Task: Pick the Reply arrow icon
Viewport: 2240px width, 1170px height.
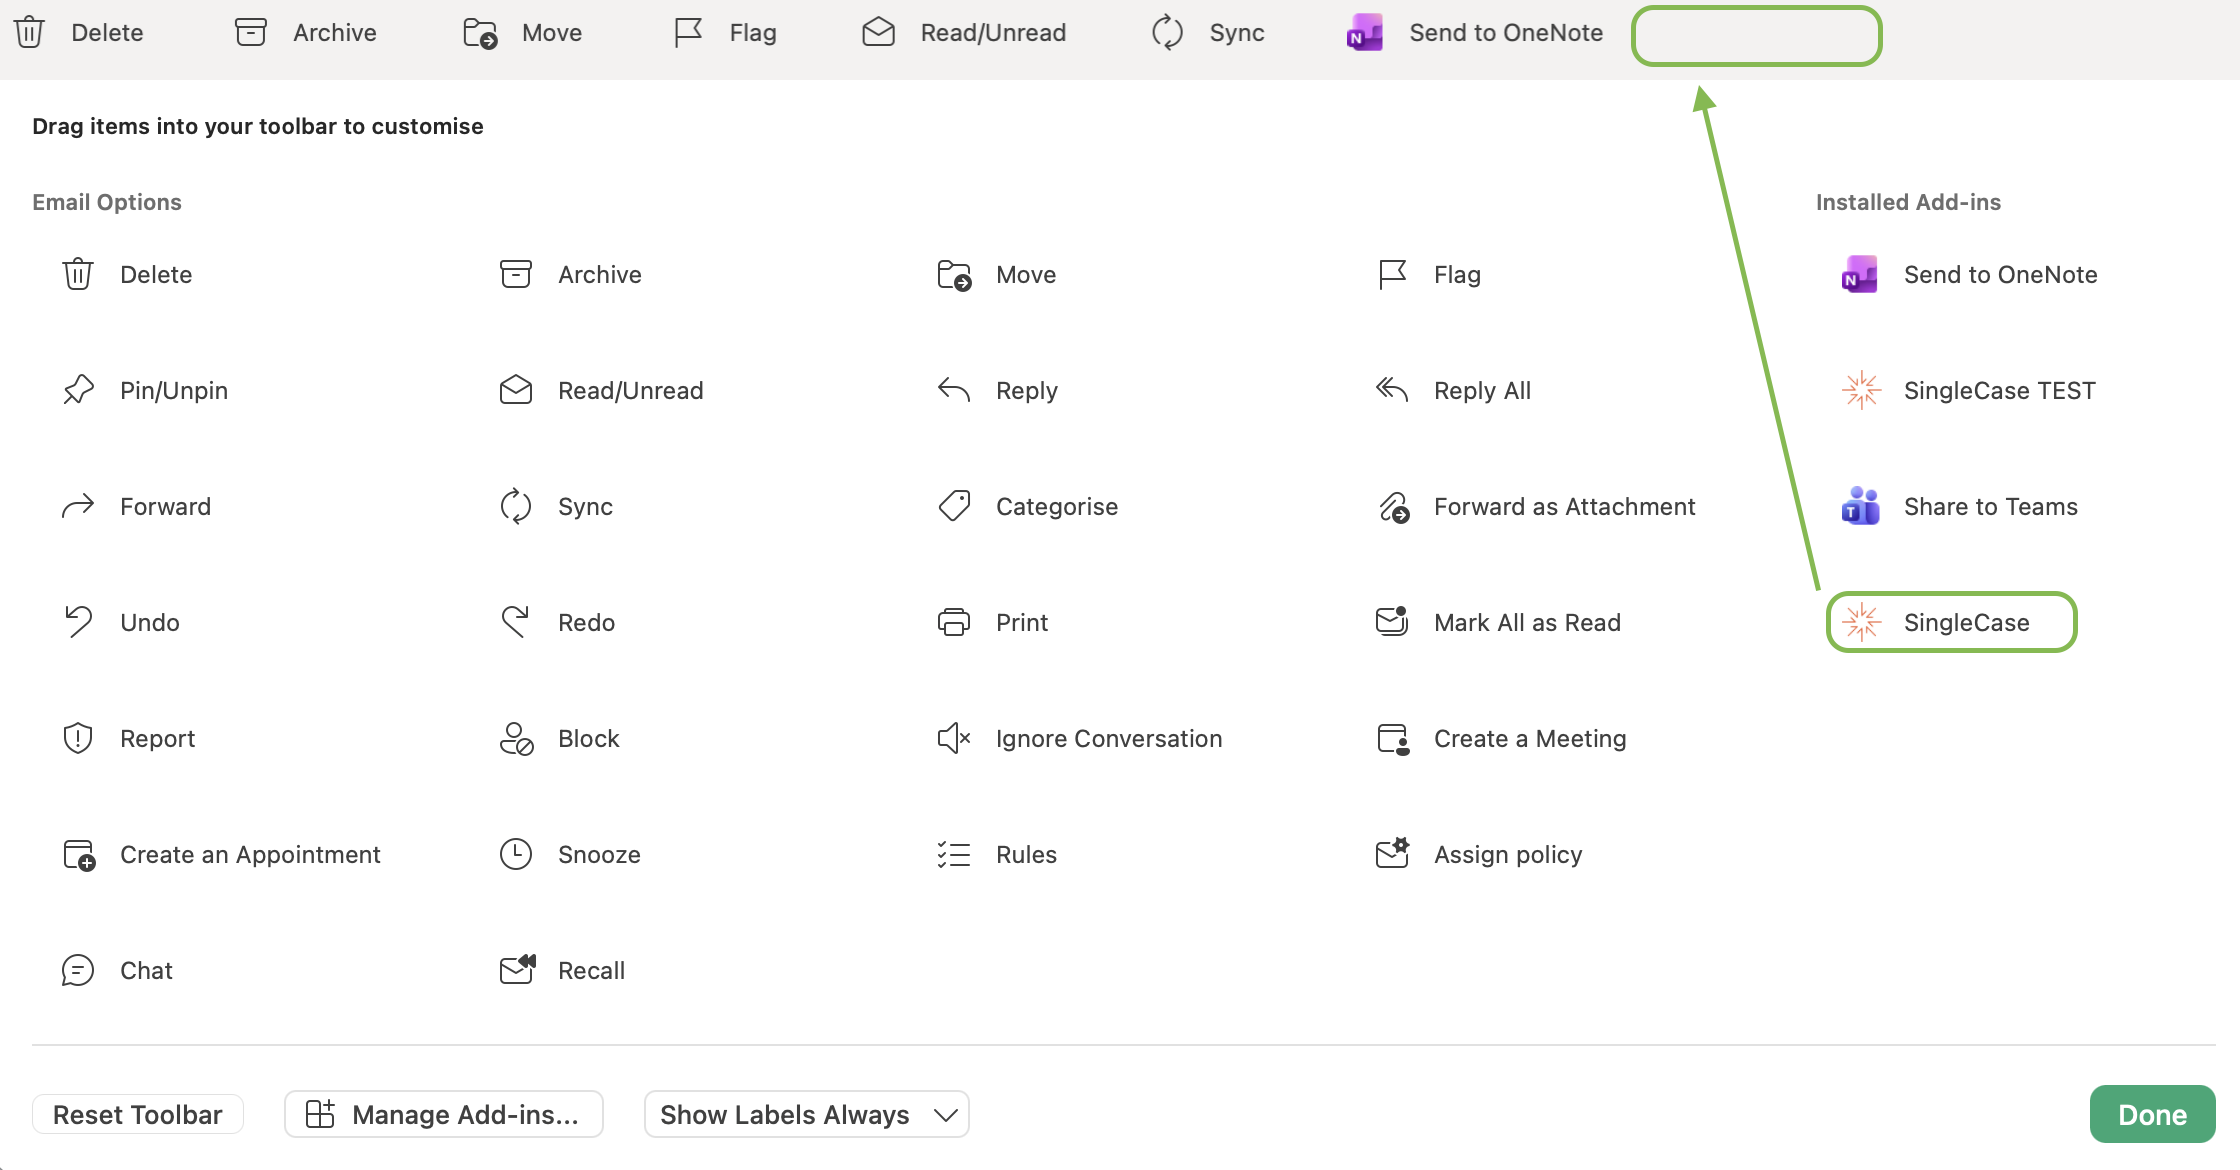Action: pyautogui.click(x=954, y=390)
